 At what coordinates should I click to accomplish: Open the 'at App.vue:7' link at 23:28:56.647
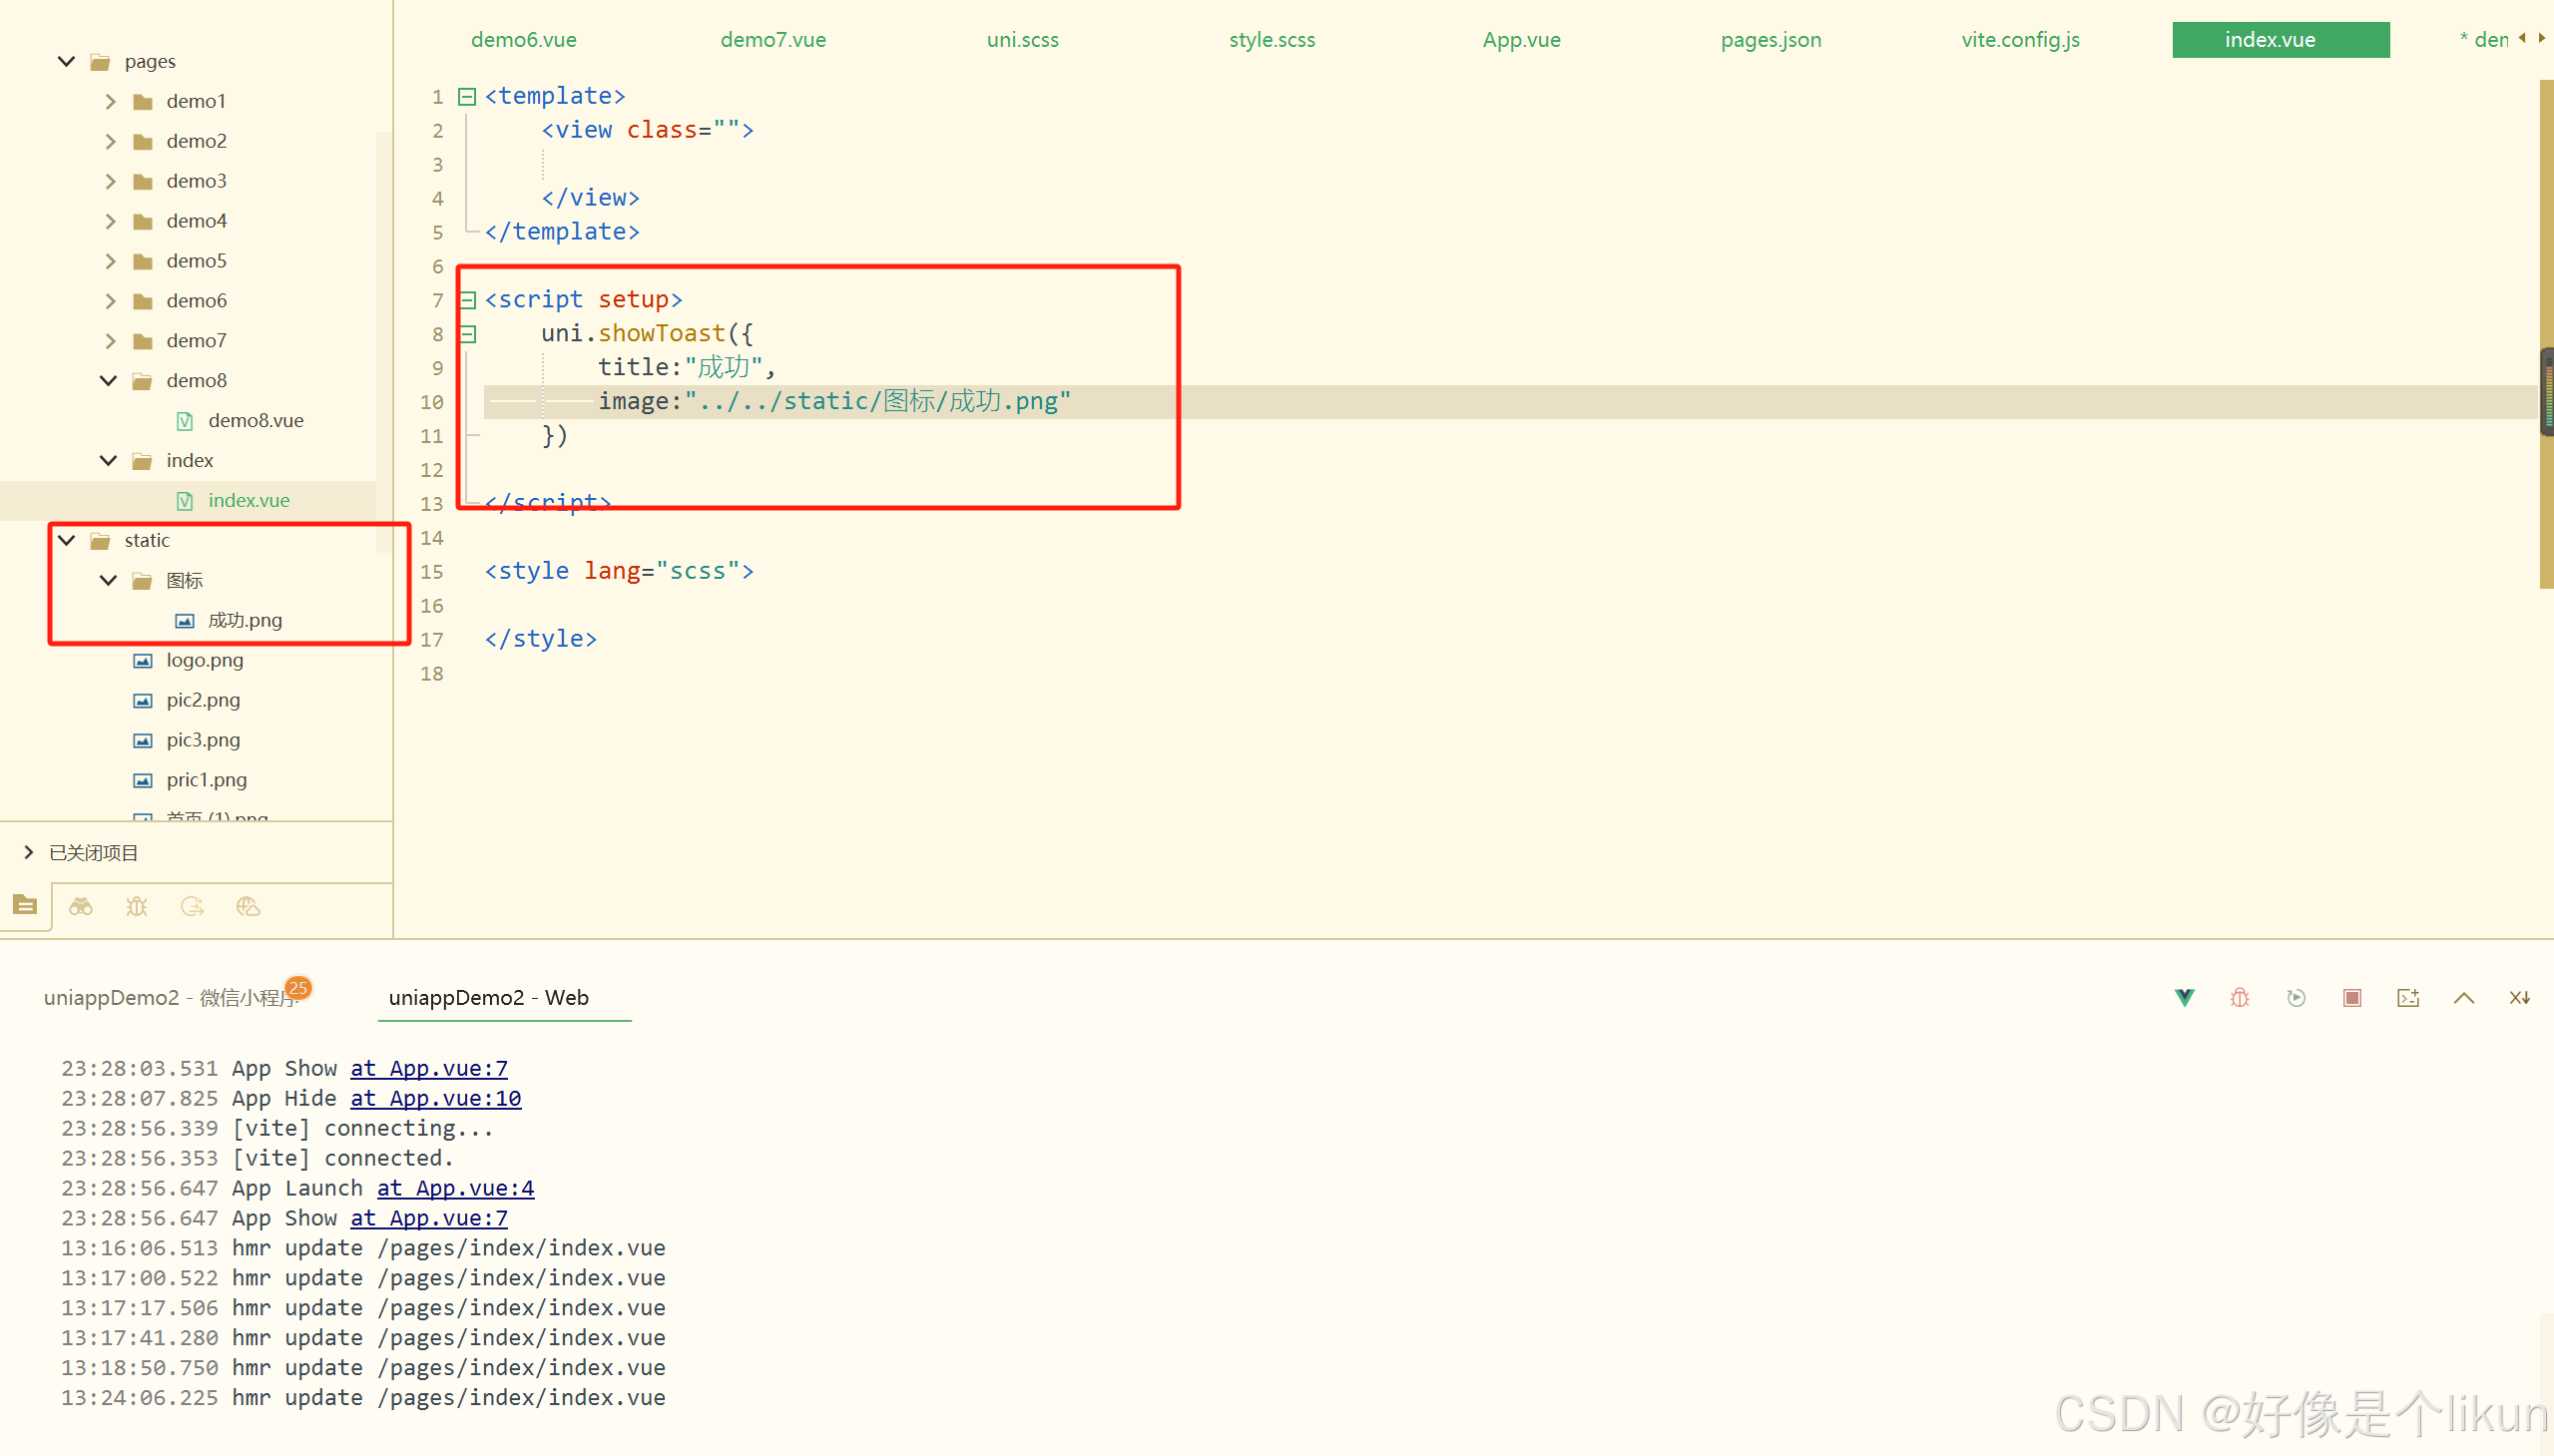[x=429, y=1218]
